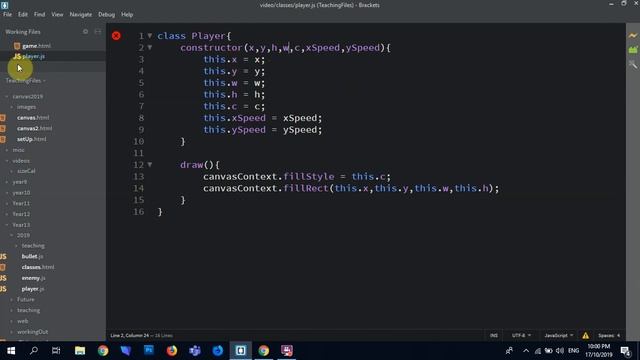Expand the Year11 folder
The image size is (640, 360).
(x=7, y=203)
